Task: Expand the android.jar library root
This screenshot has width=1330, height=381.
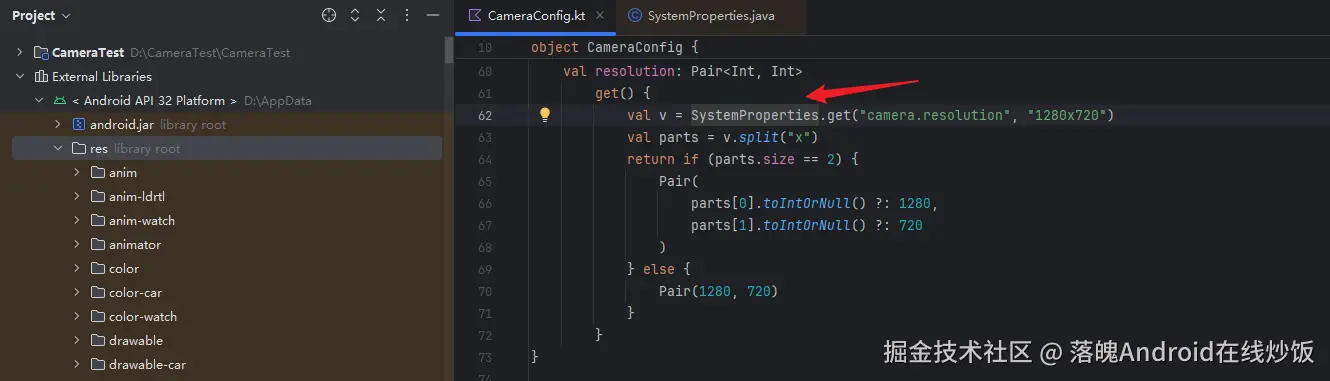Action: click(58, 124)
